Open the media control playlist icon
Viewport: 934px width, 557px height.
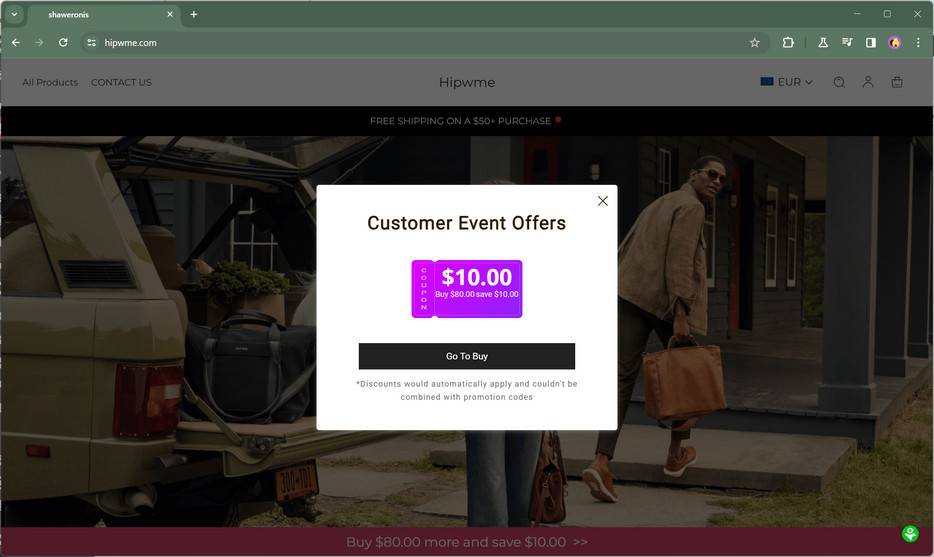(846, 43)
